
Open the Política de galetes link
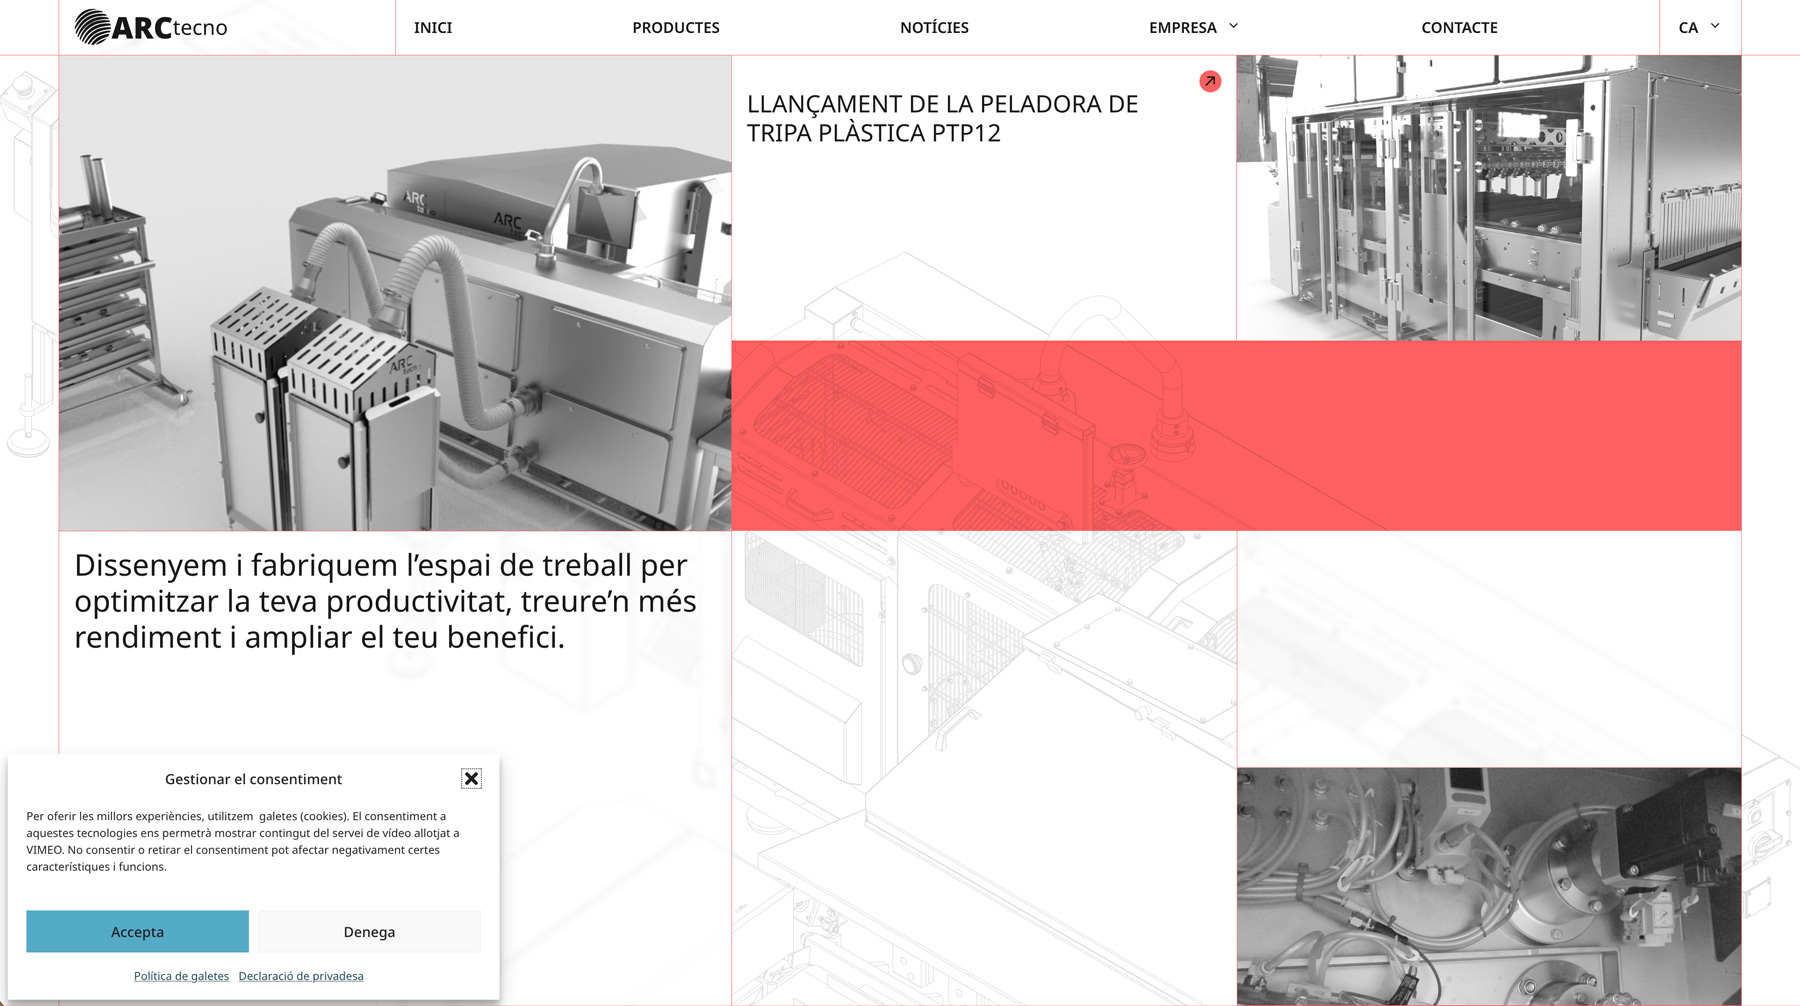pyautogui.click(x=181, y=976)
